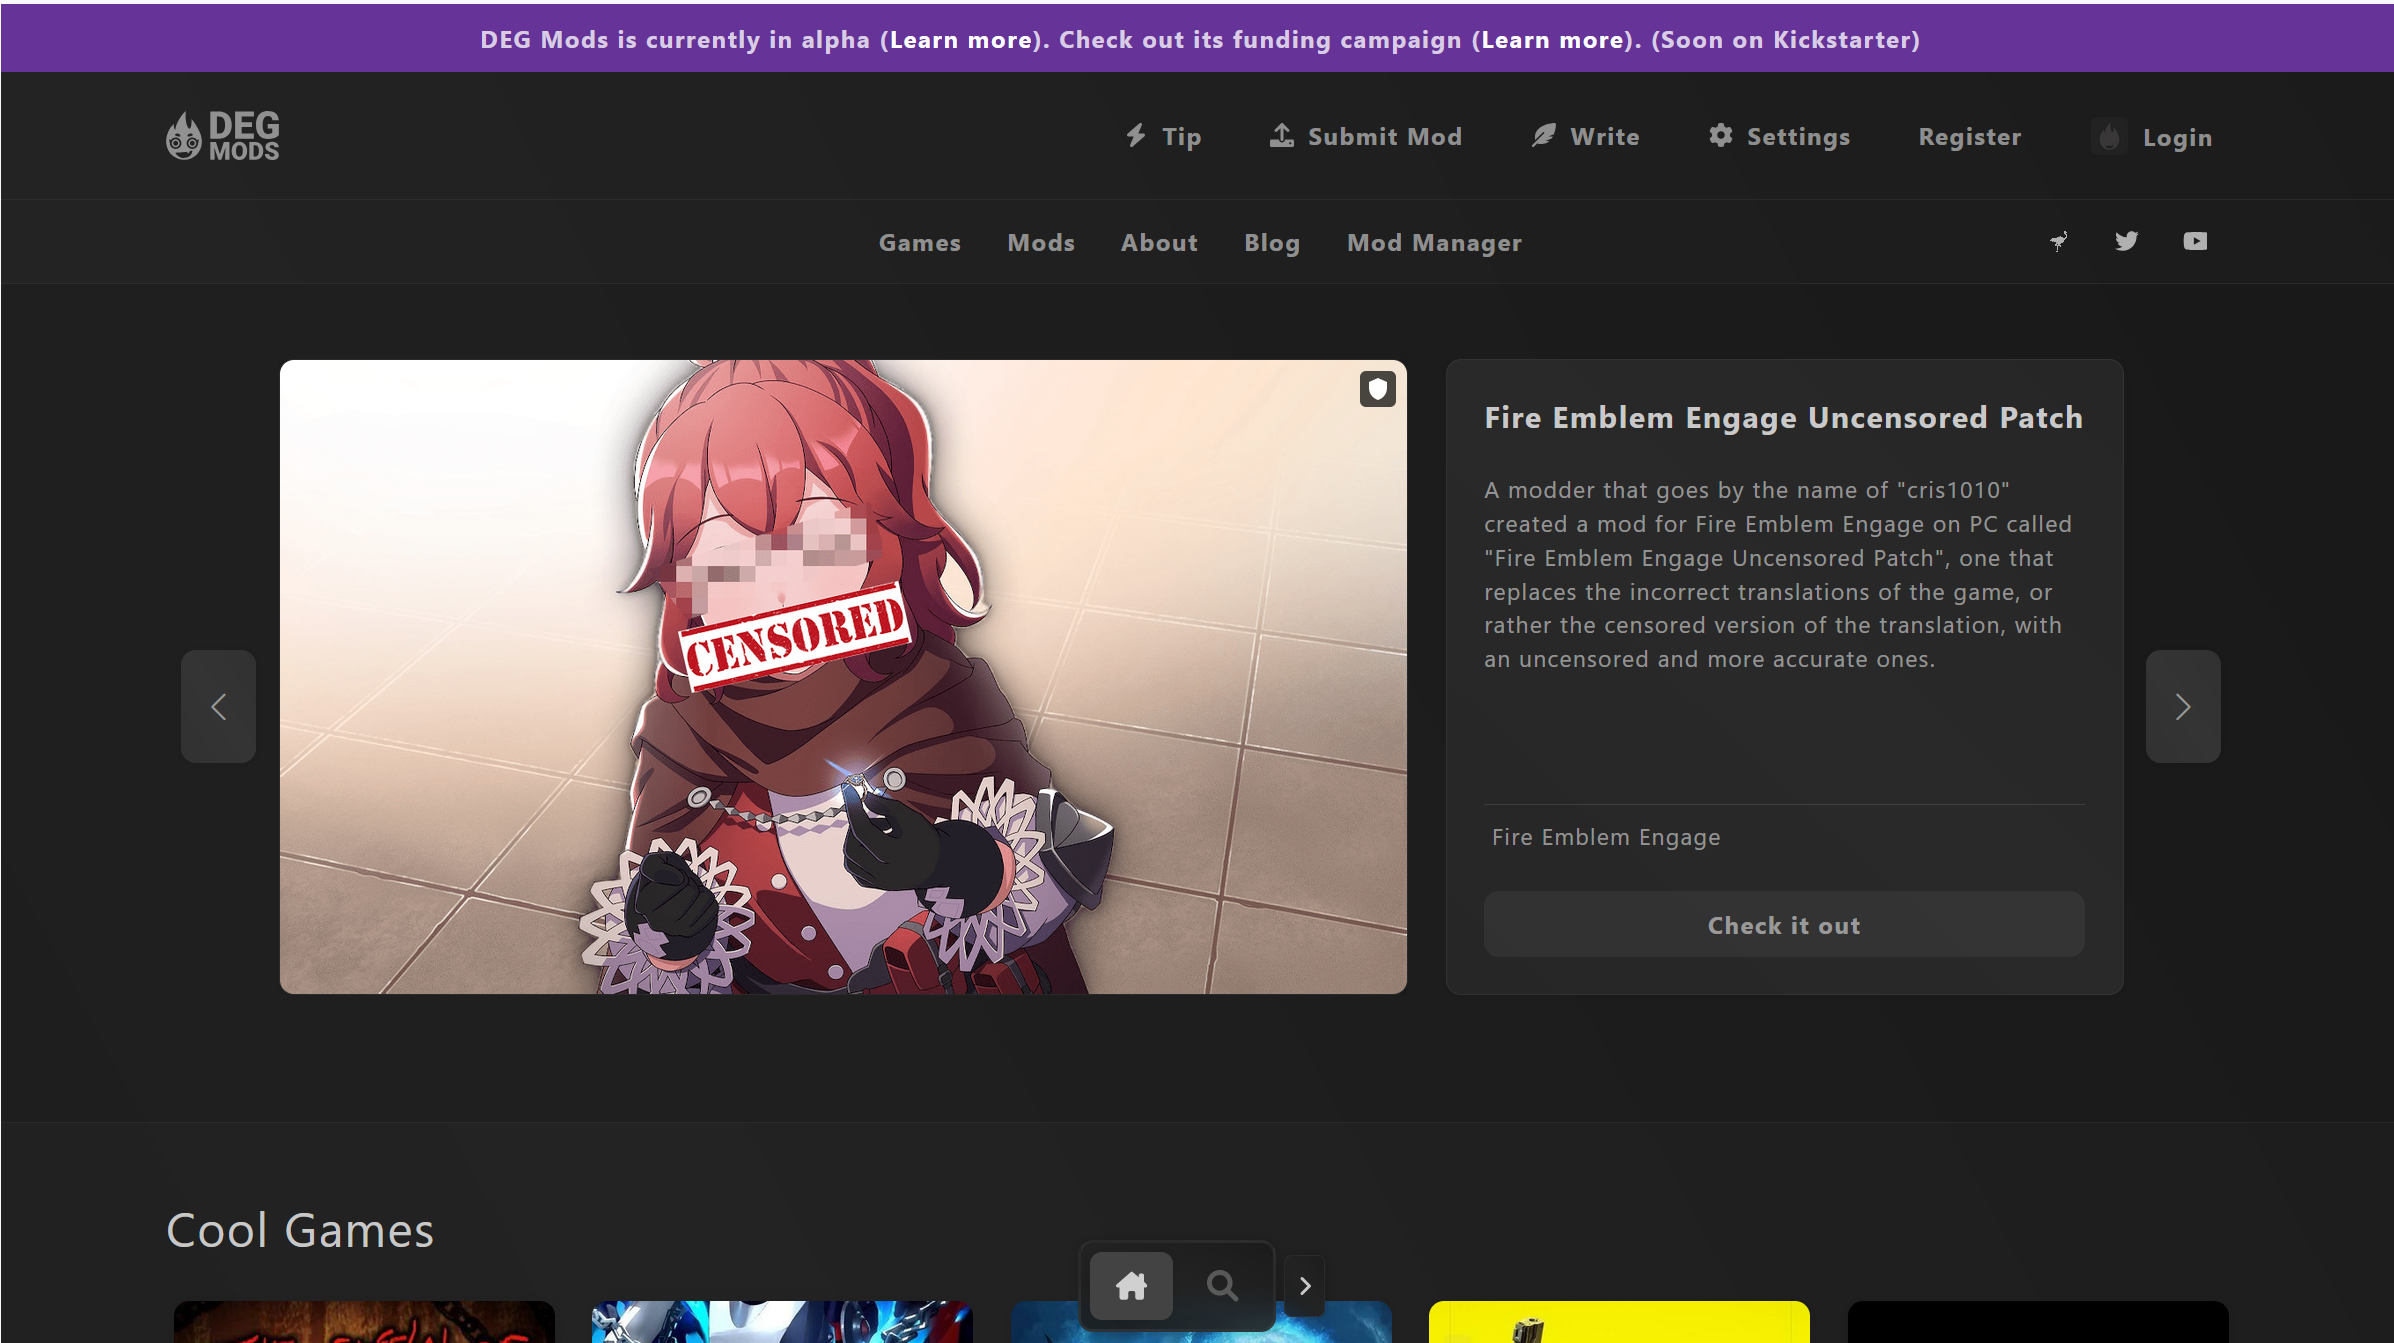Open the Games menu item
The height and width of the screenshot is (1343, 2394).
(919, 243)
